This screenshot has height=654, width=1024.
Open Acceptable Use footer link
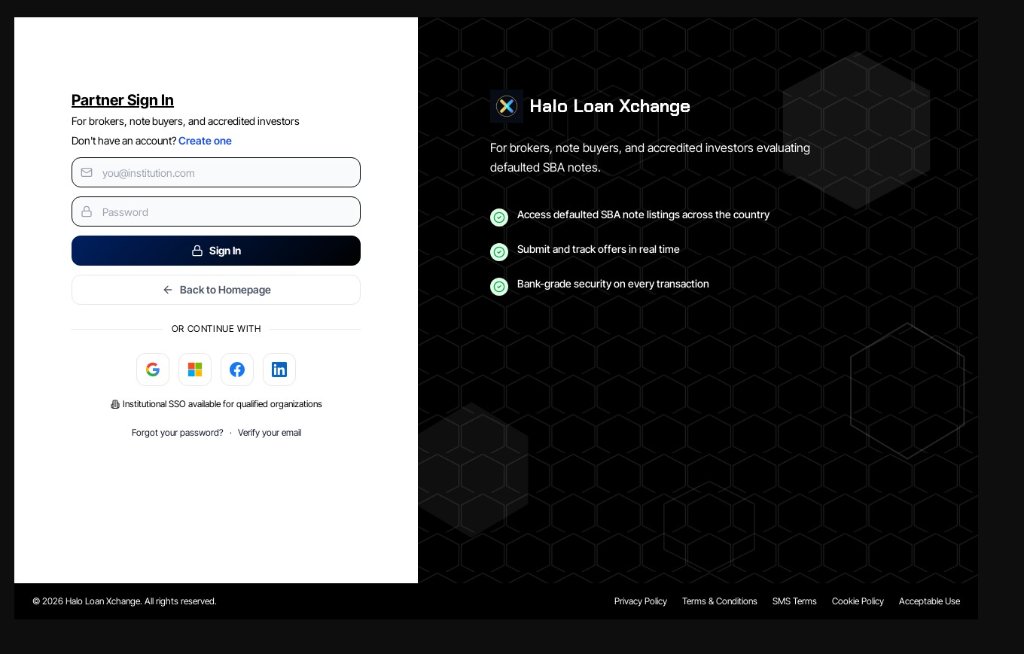[x=929, y=601]
